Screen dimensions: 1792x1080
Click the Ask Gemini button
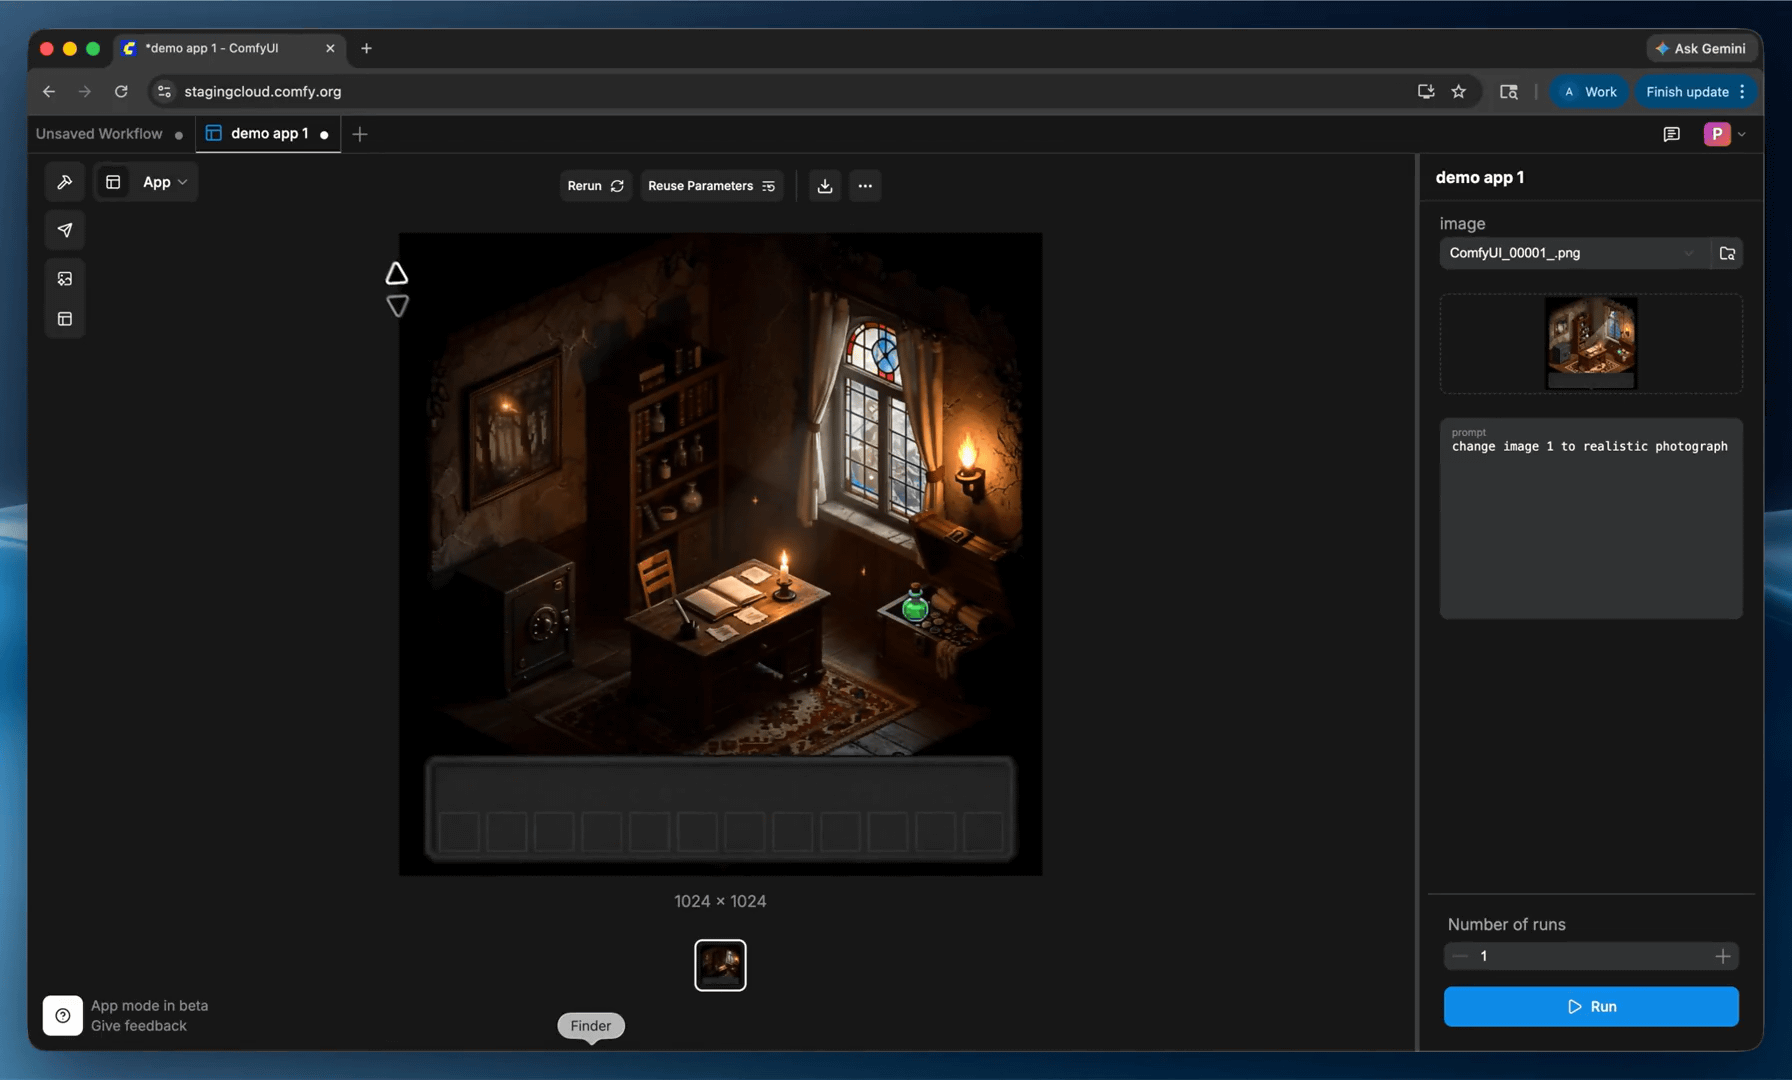[x=1702, y=48]
